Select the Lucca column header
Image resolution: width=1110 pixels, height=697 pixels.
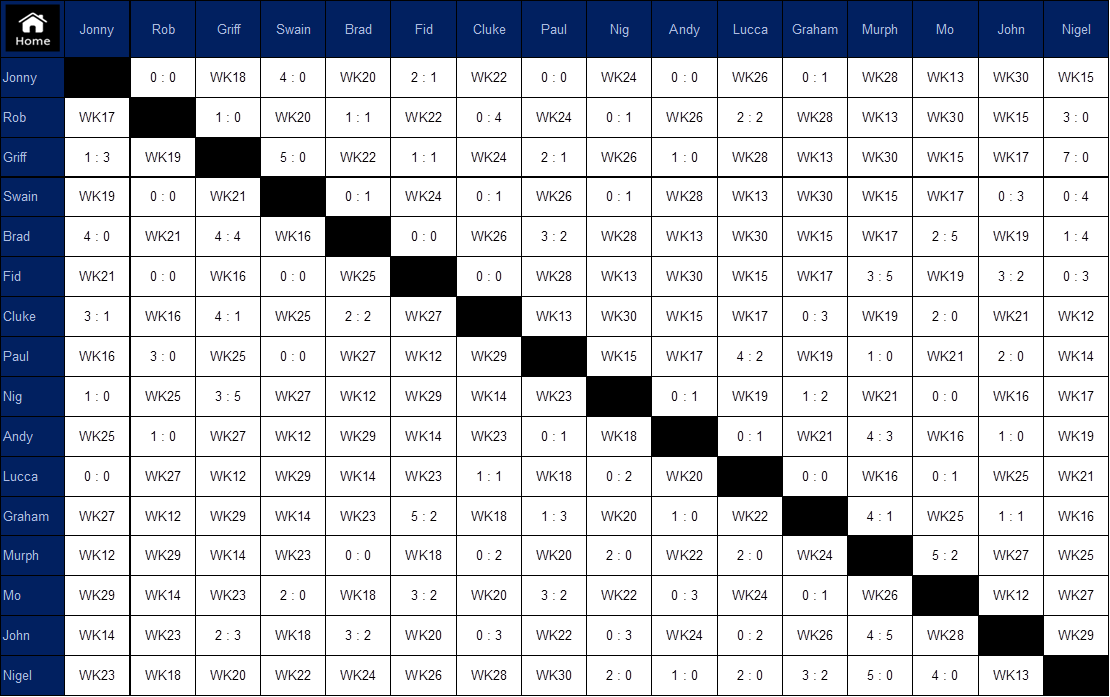point(750,29)
